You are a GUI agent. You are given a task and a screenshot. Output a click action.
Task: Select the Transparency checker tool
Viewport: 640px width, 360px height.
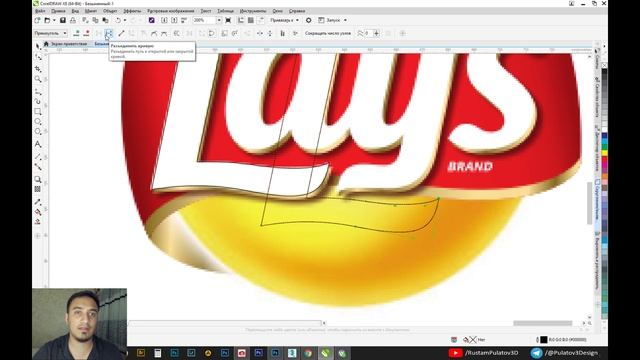pyautogui.click(x=38, y=189)
